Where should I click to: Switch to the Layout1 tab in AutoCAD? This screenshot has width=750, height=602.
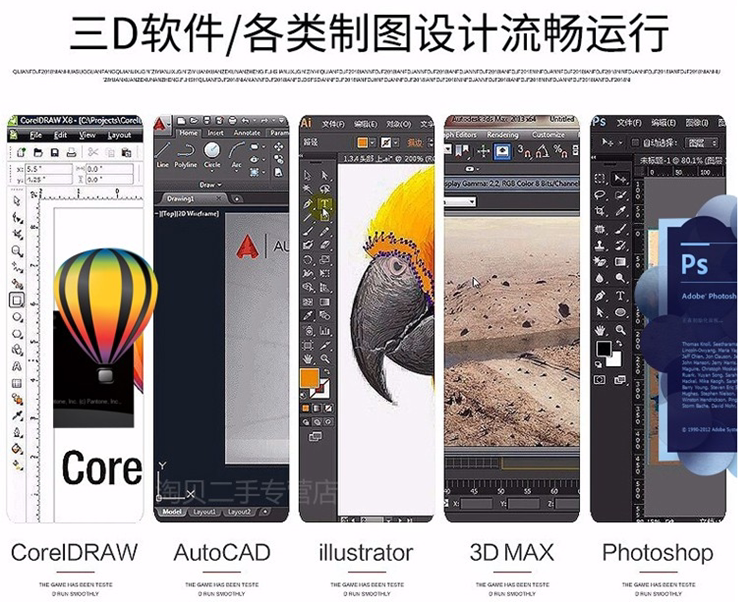(x=204, y=512)
